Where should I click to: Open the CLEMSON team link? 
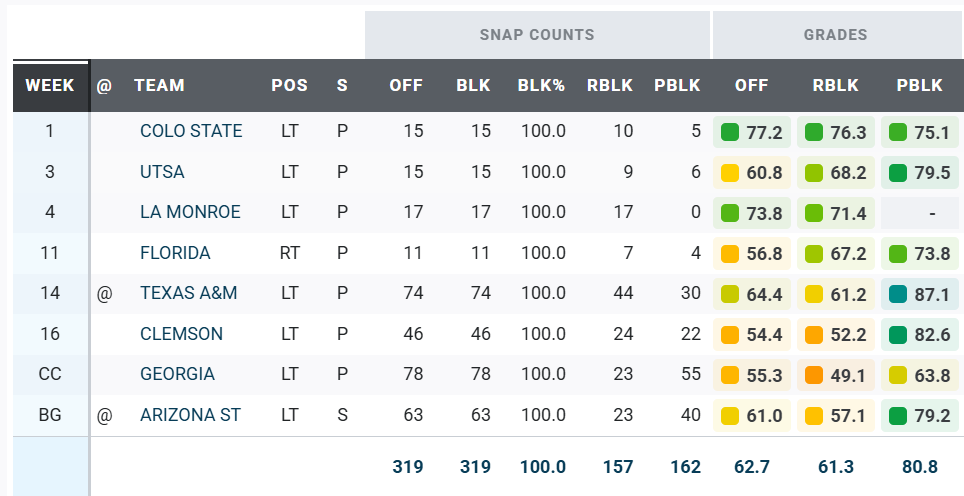(181, 334)
